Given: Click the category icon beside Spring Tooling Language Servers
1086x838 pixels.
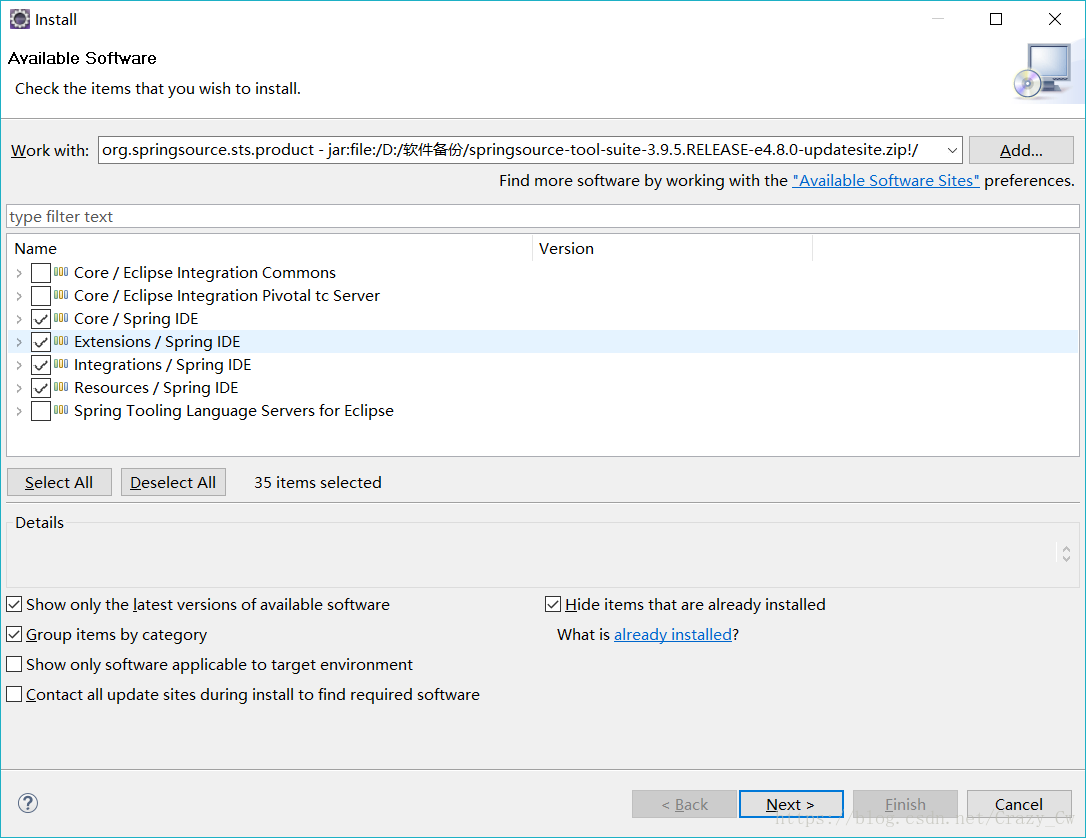Looking at the screenshot, I should pos(61,410).
